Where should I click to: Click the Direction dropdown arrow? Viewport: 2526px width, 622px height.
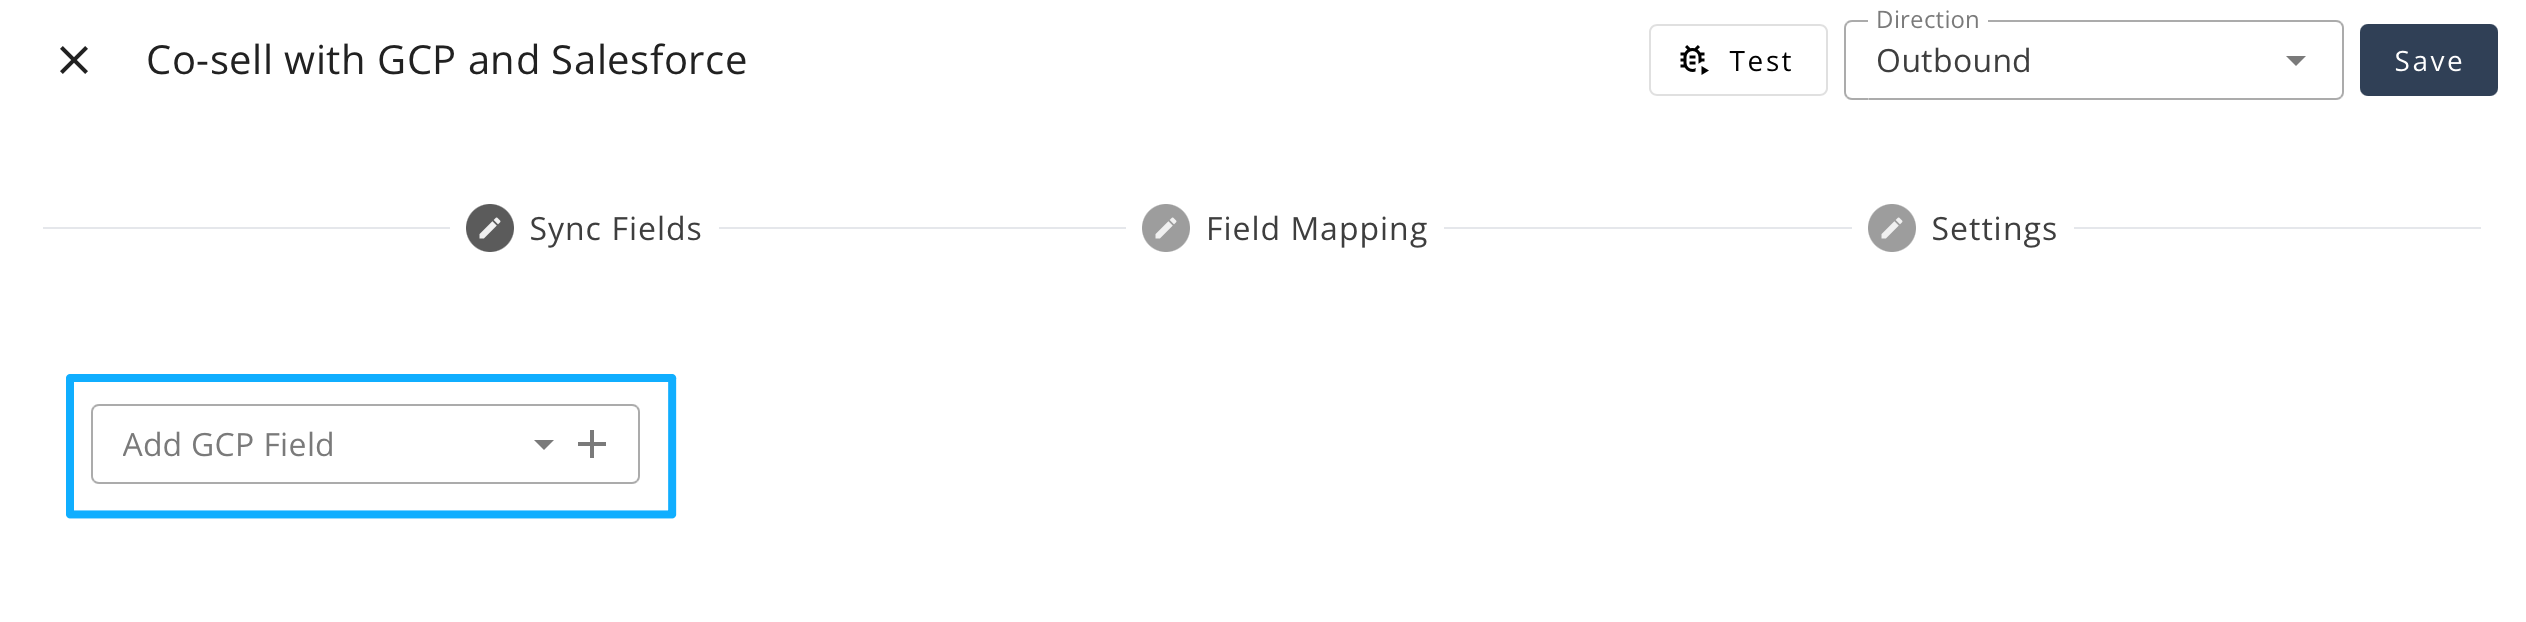(2295, 61)
